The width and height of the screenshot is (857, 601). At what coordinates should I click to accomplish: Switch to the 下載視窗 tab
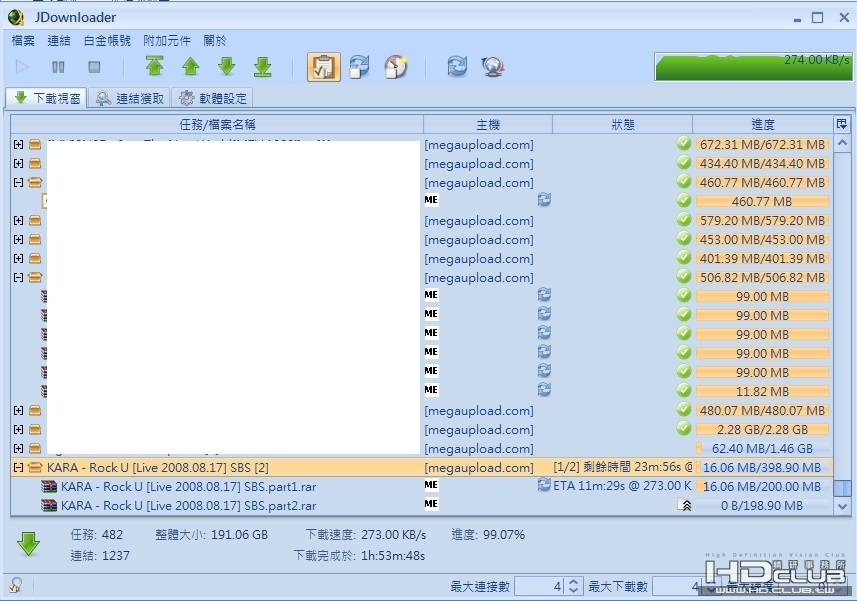(x=47, y=98)
